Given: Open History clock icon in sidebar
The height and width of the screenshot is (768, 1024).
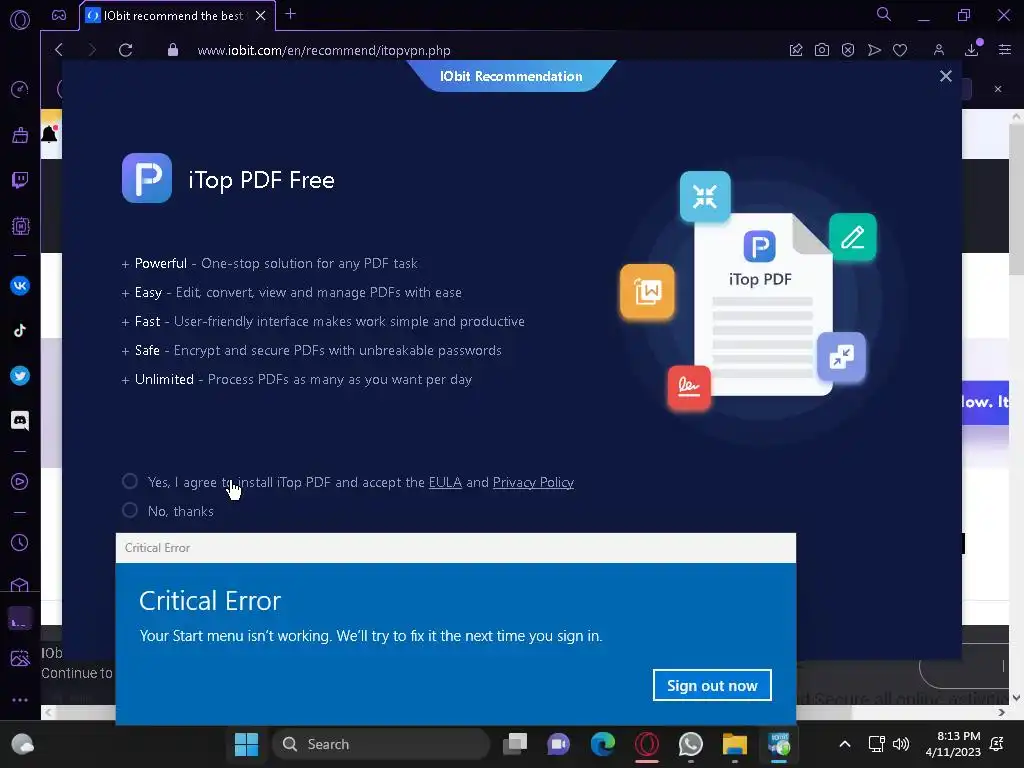Looking at the screenshot, I should 20,542.
